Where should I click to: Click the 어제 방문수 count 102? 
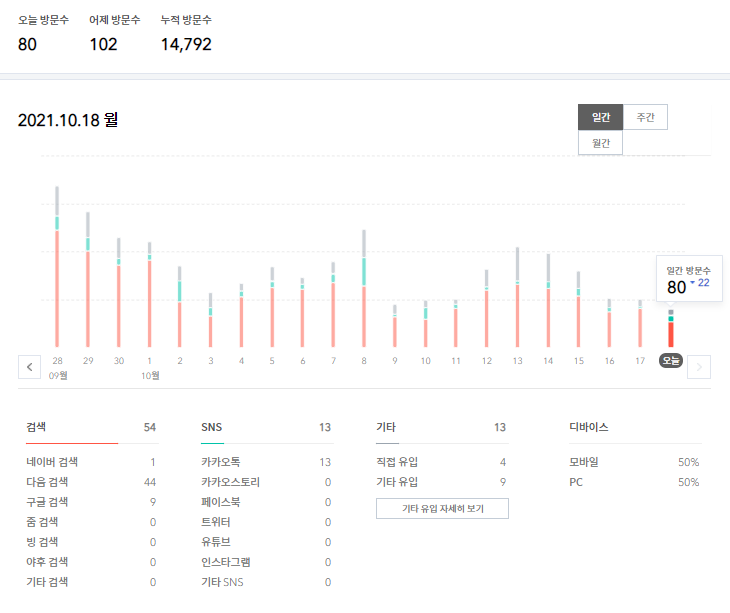[103, 44]
